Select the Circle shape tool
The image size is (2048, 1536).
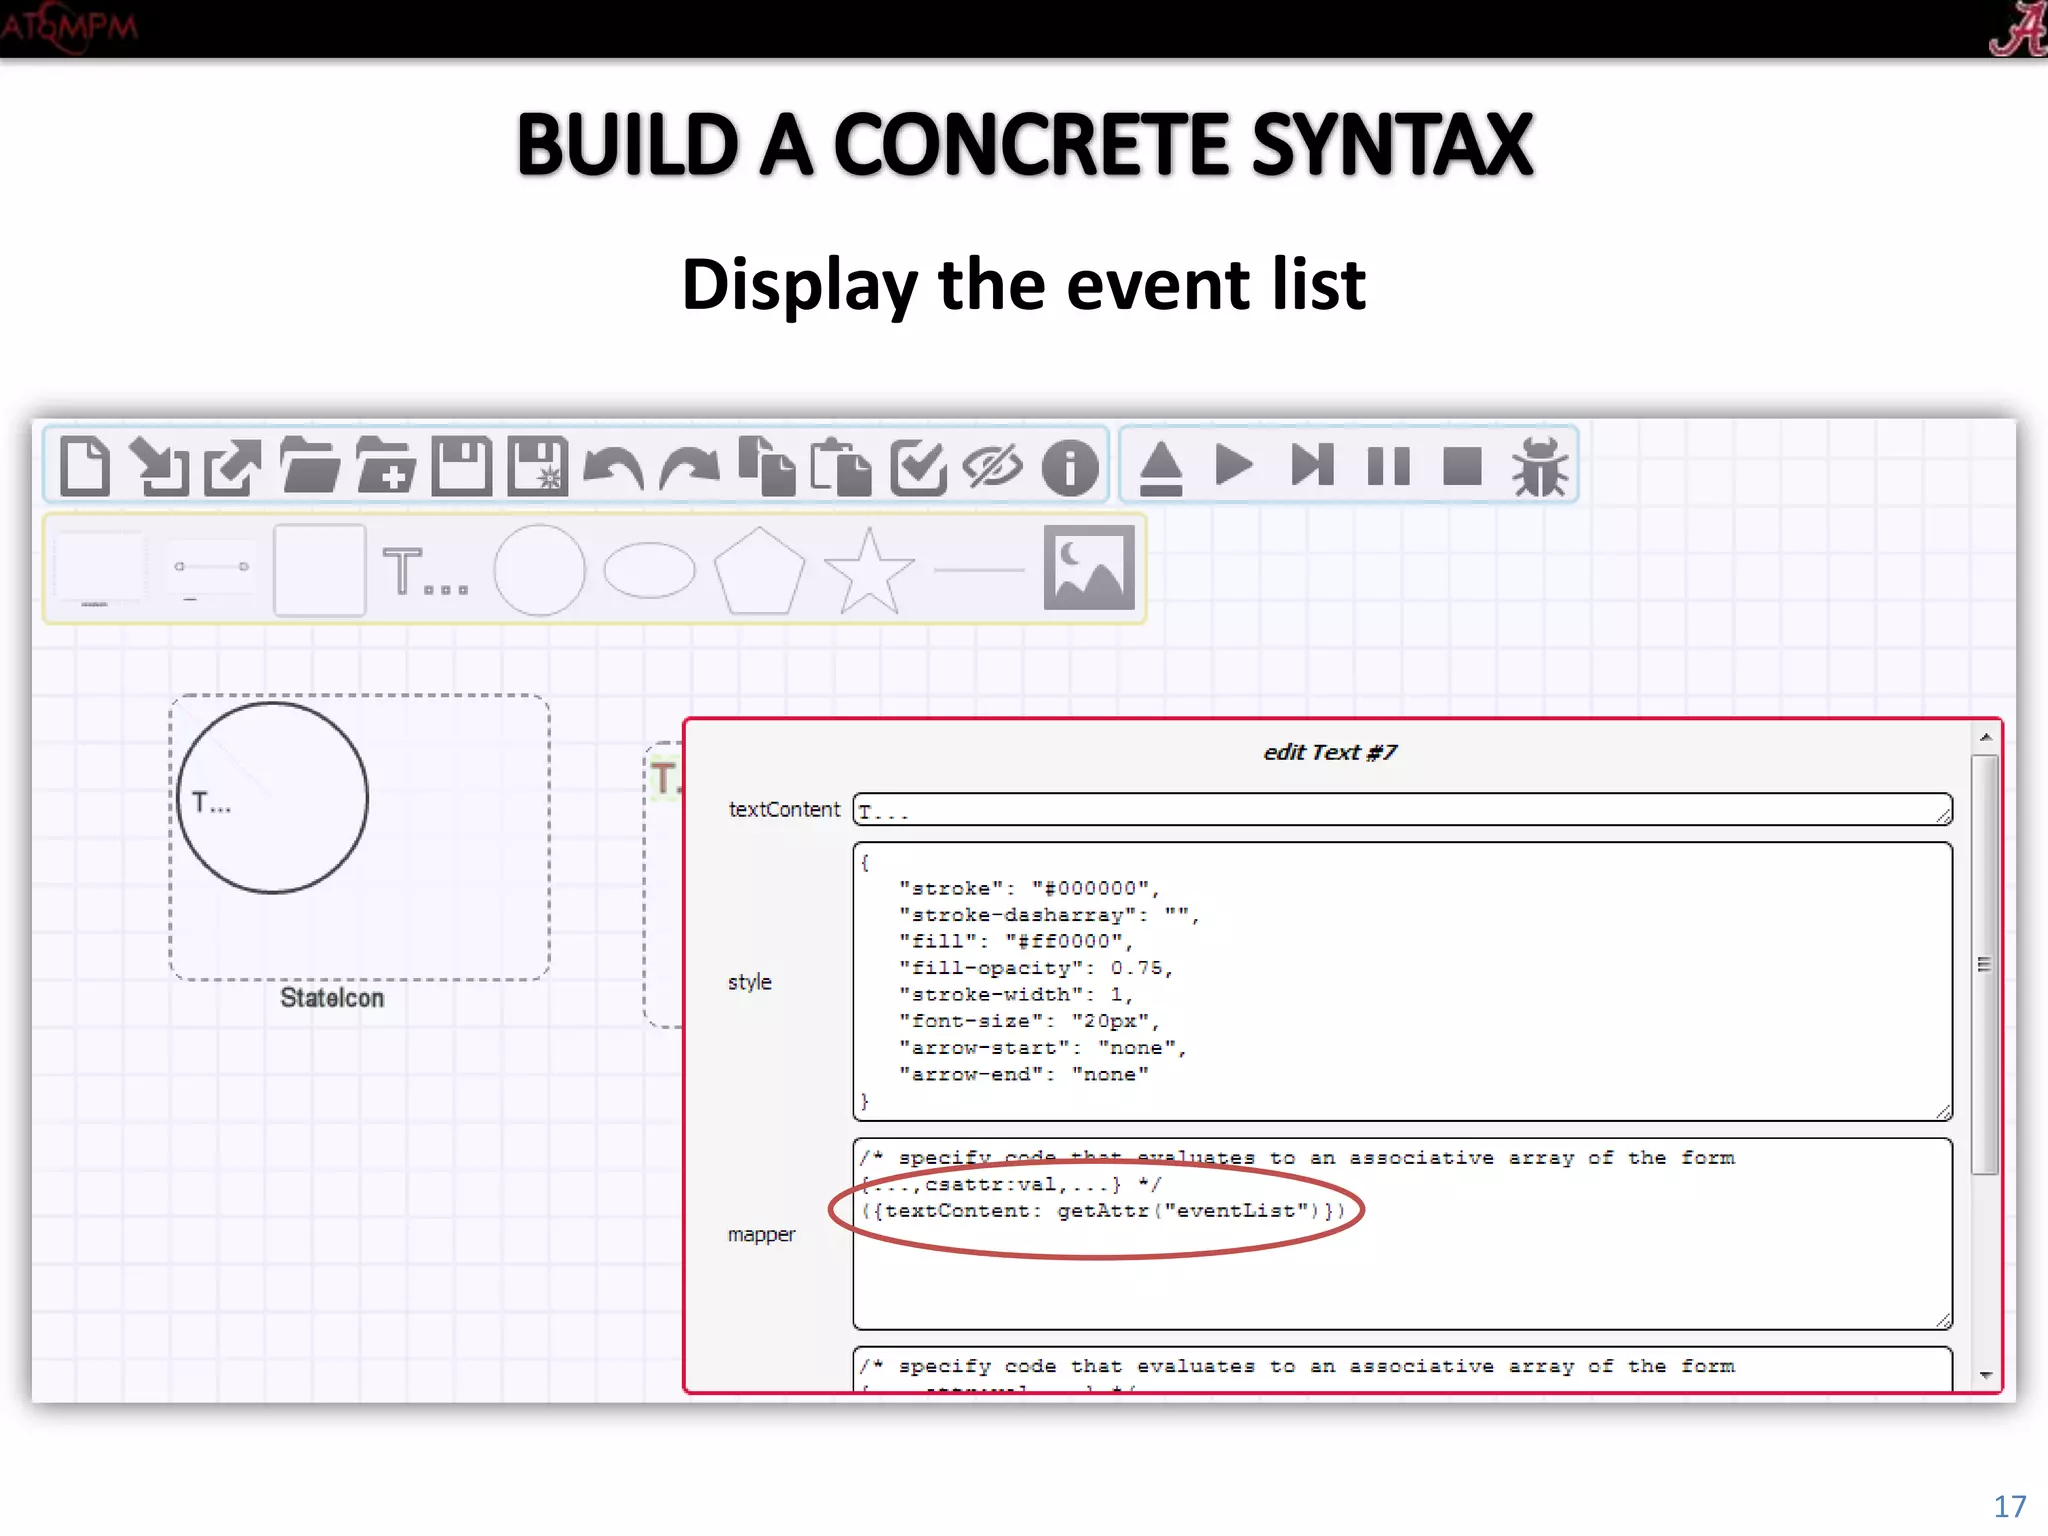click(539, 570)
